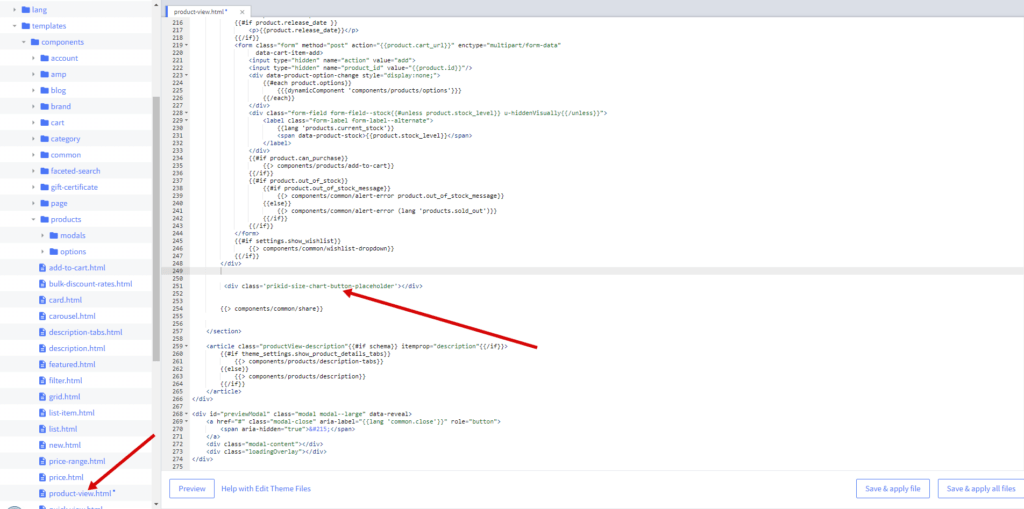1024x509 pixels.
Task: Click the Preview button
Action: pos(192,489)
